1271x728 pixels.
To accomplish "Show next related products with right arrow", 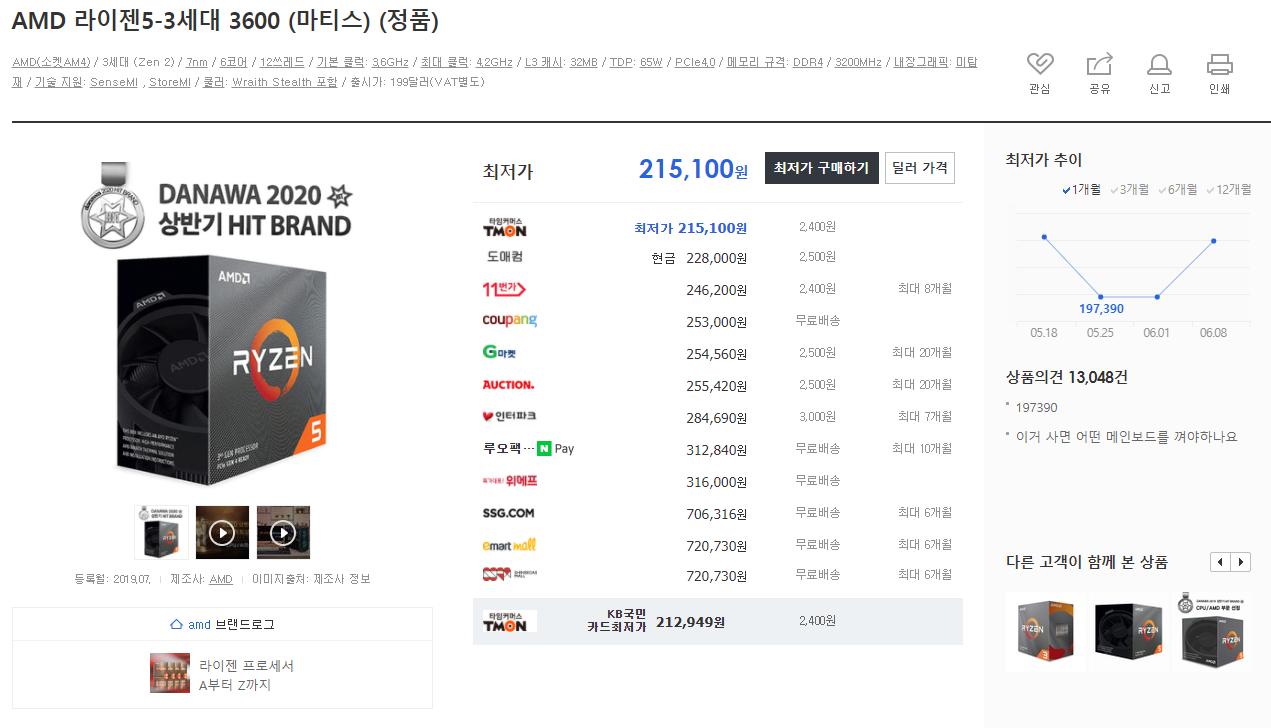I will click(x=1241, y=562).
